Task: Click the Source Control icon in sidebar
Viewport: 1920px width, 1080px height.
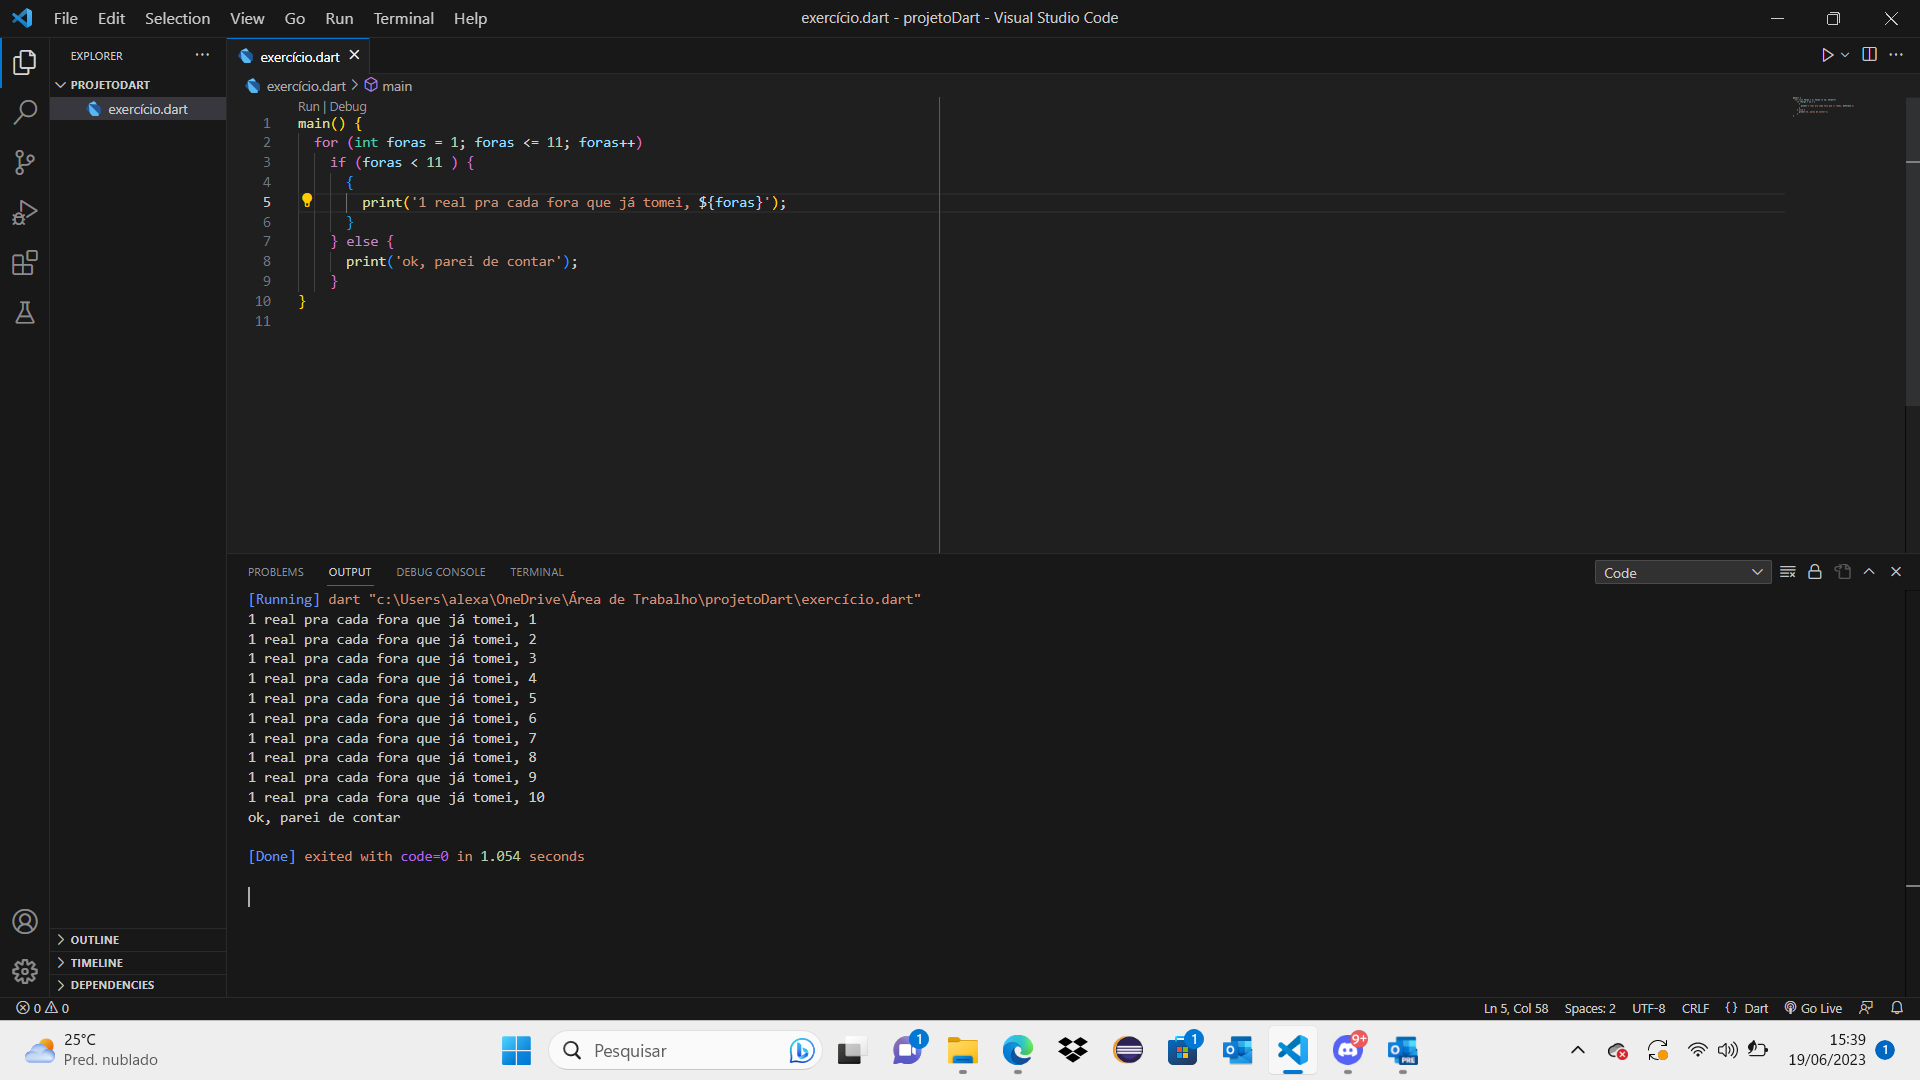Action: tap(24, 162)
